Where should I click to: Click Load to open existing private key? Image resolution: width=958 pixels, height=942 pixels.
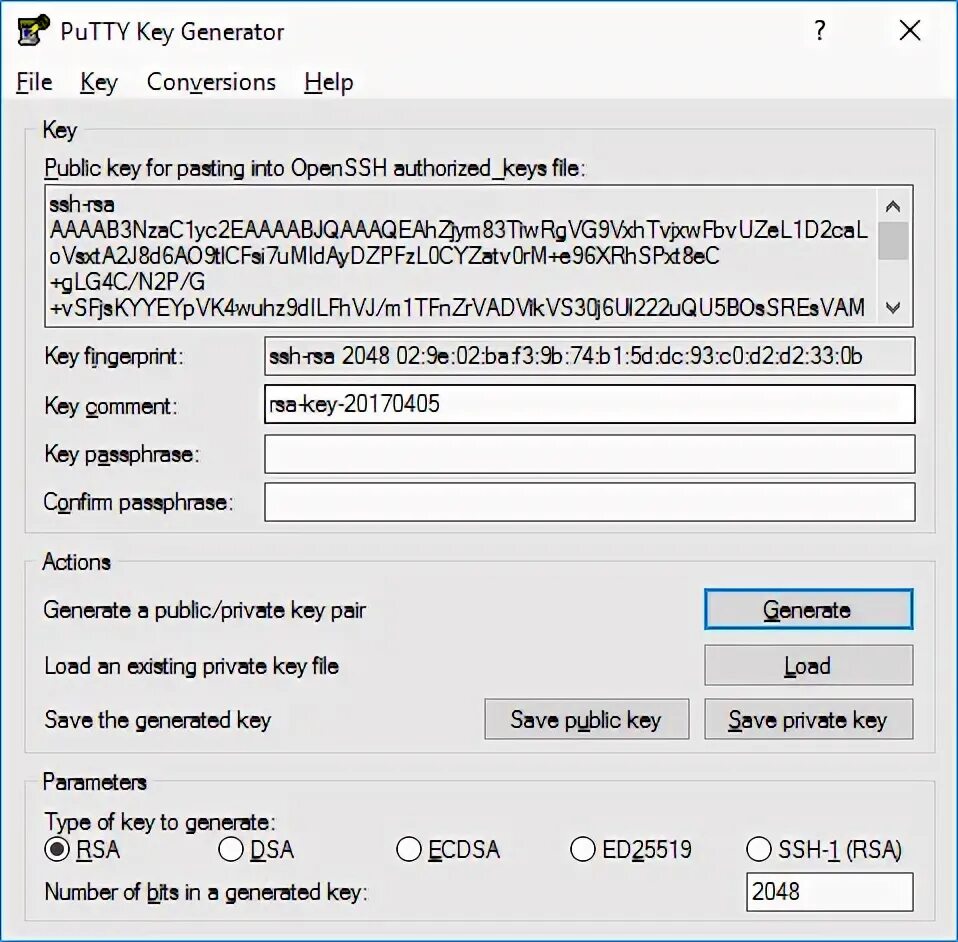(808, 665)
